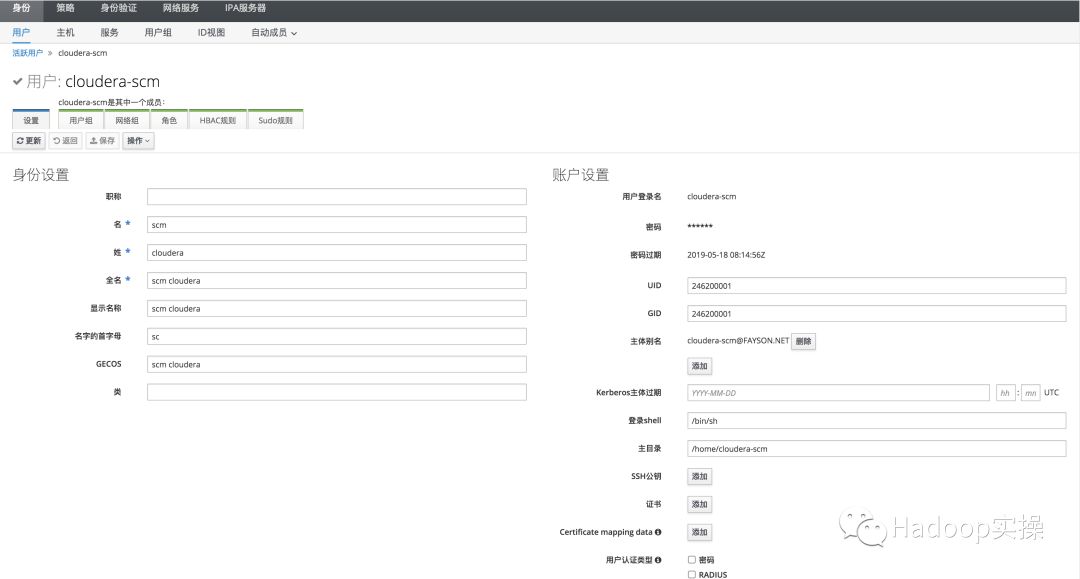The image size is (1080, 579).
Task: Focus the Kerberos主体过期 date field
Action: [838, 393]
